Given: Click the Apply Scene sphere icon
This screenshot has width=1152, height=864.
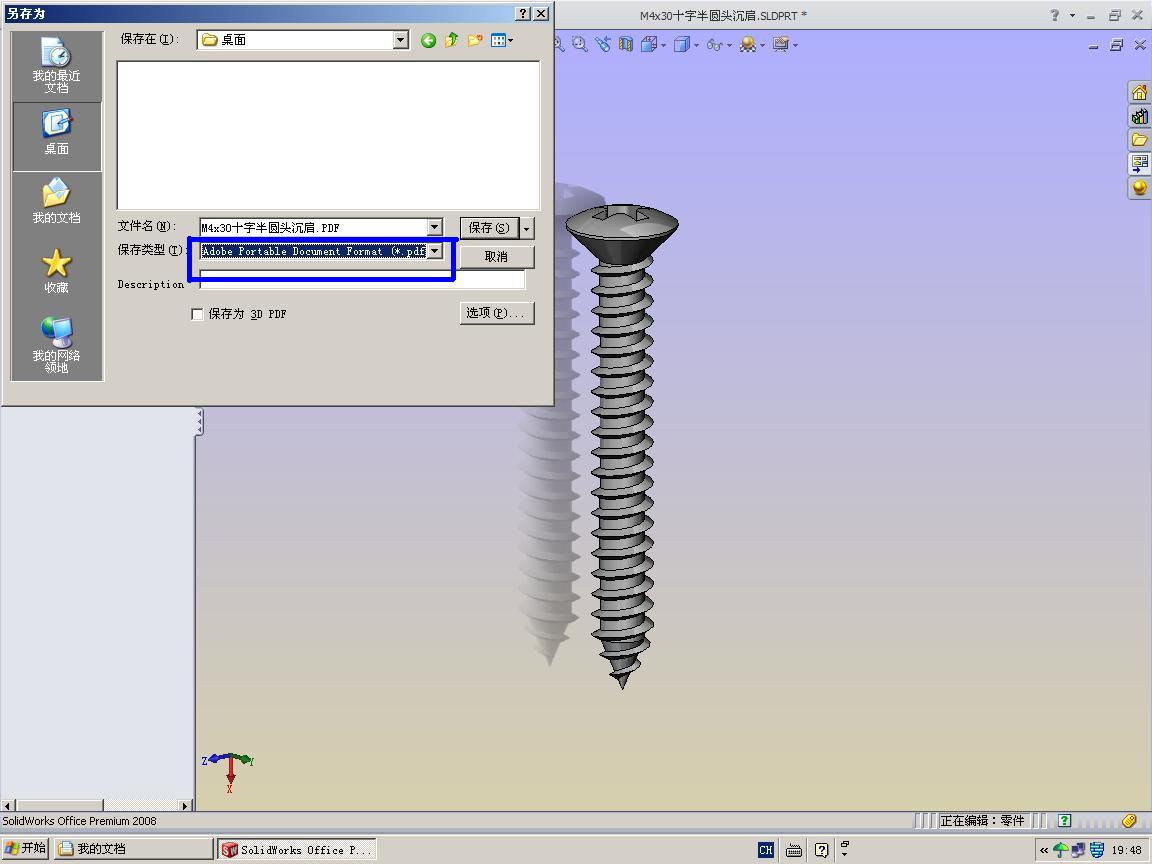Looking at the screenshot, I should click(x=748, y=45).
